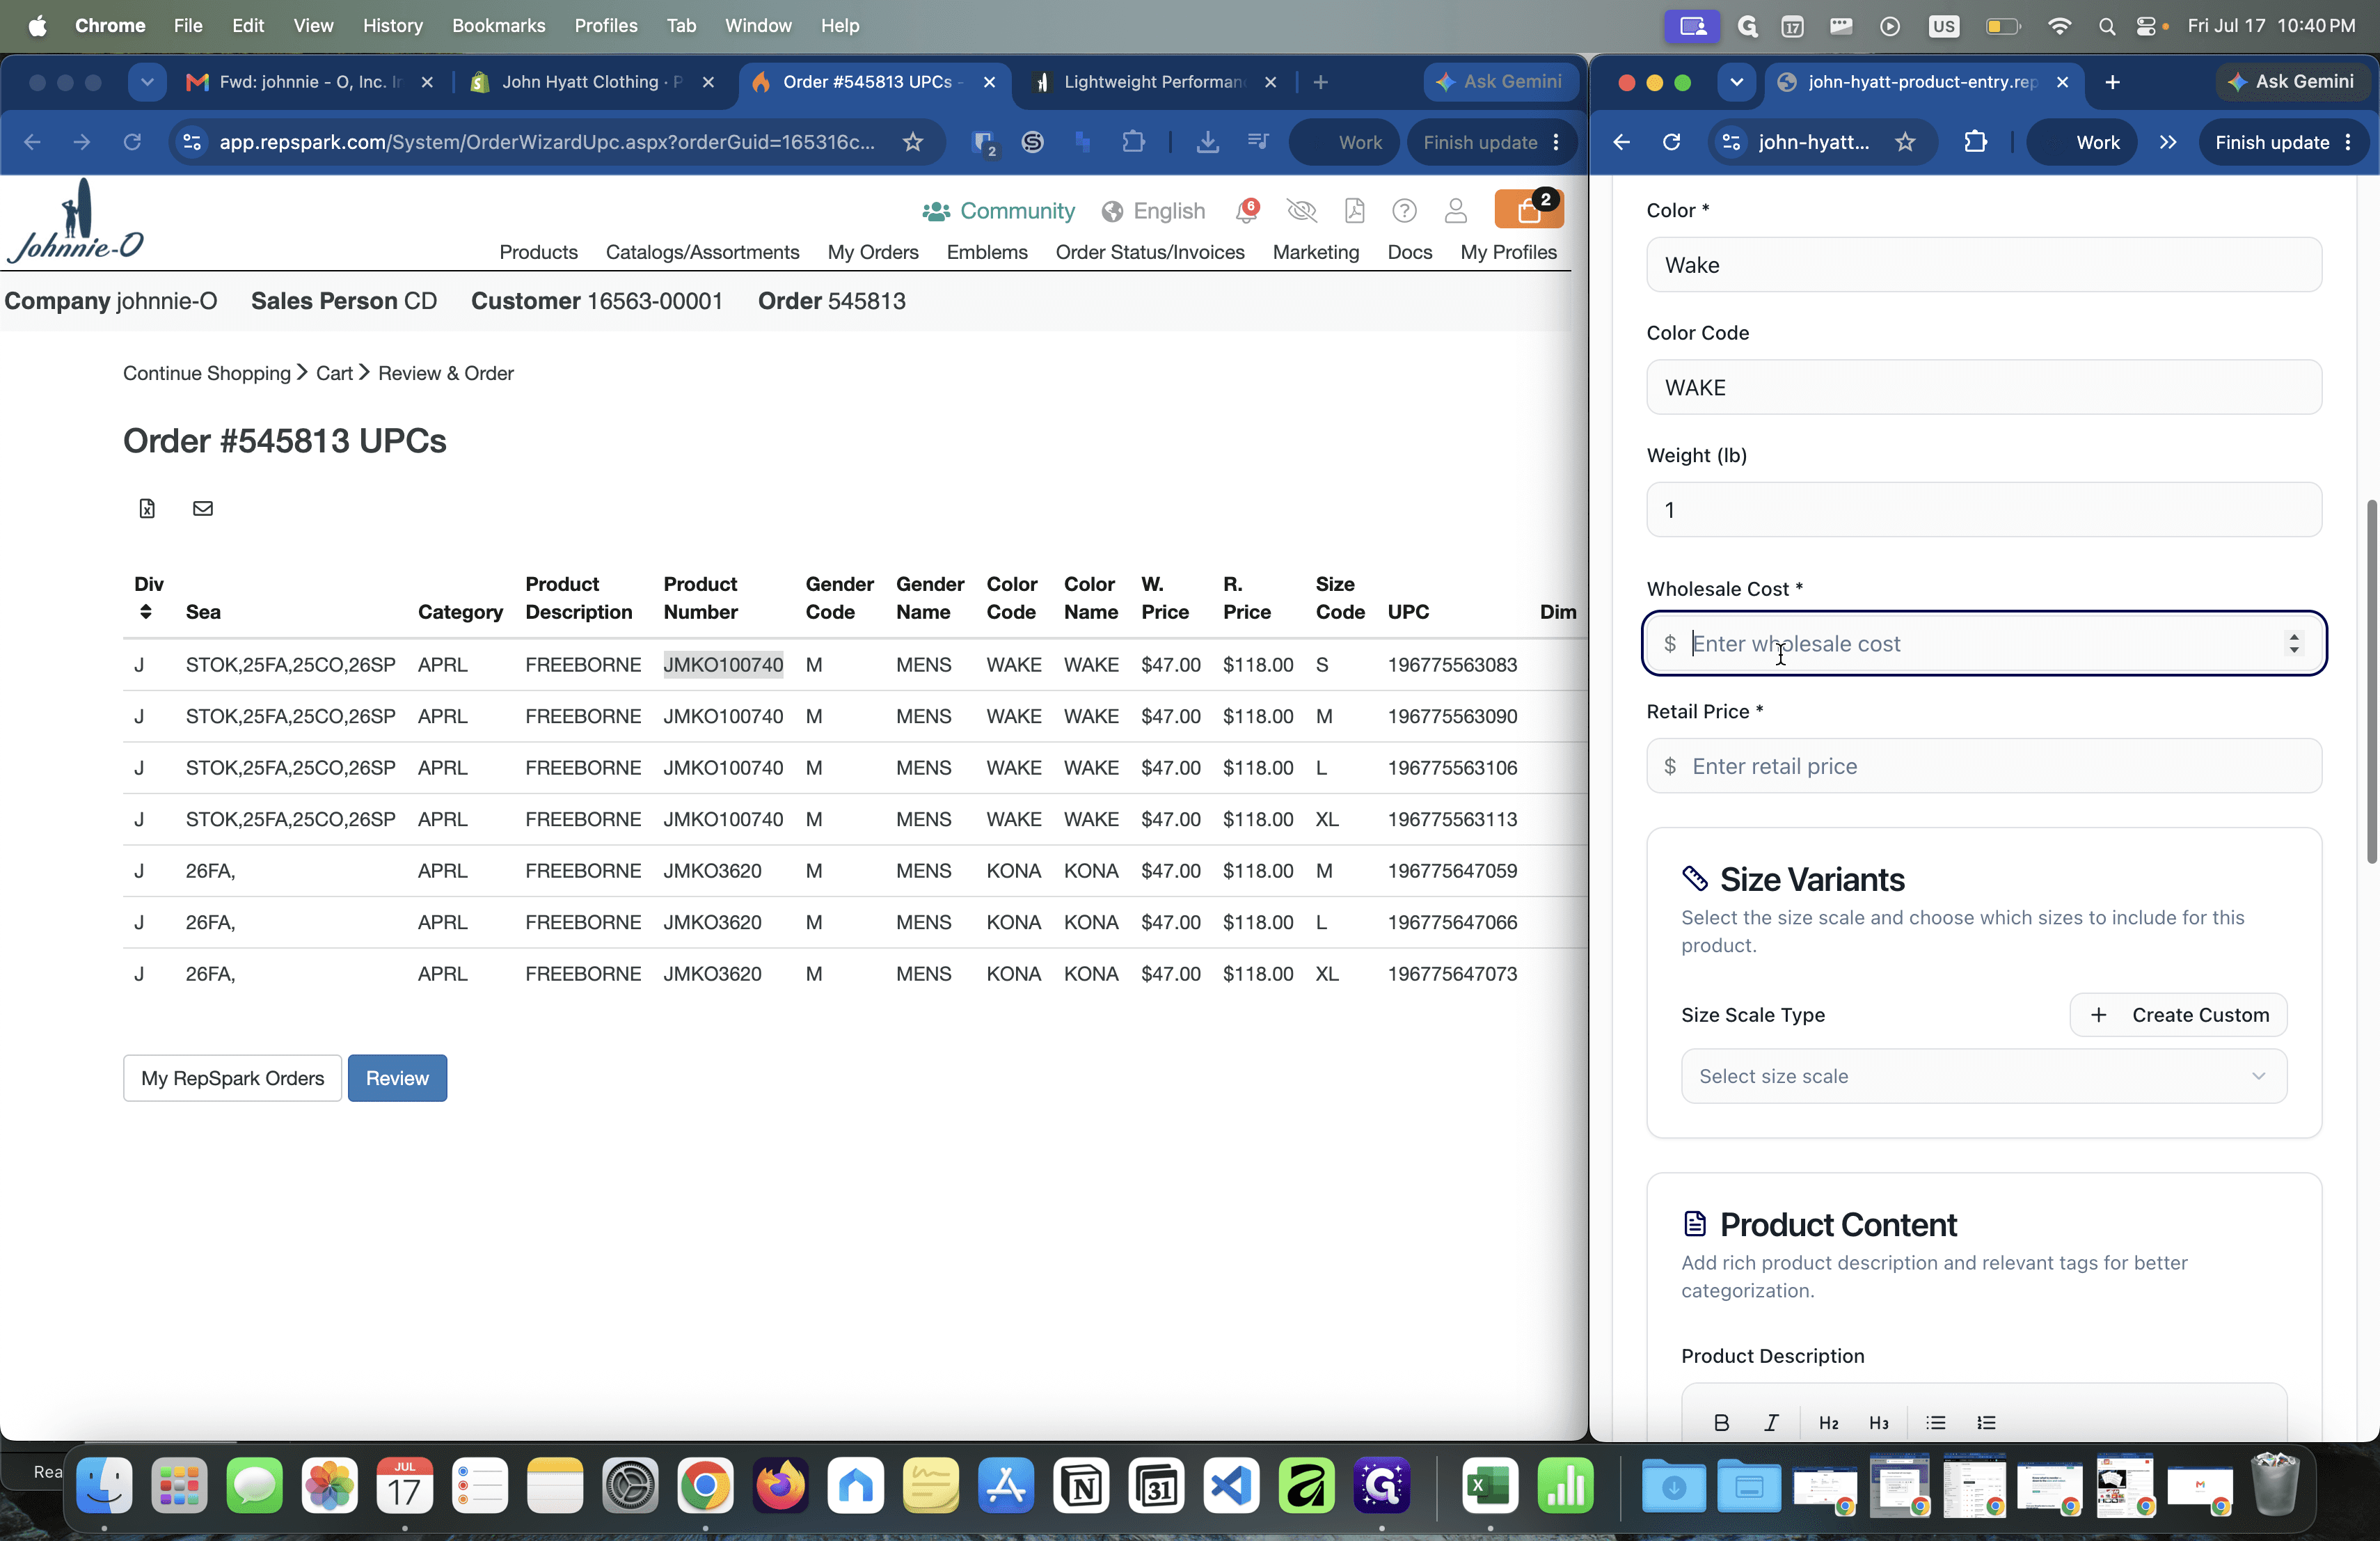
Task: Open the notifications bell in RepSpark
Action: (x=1246, y=210)
